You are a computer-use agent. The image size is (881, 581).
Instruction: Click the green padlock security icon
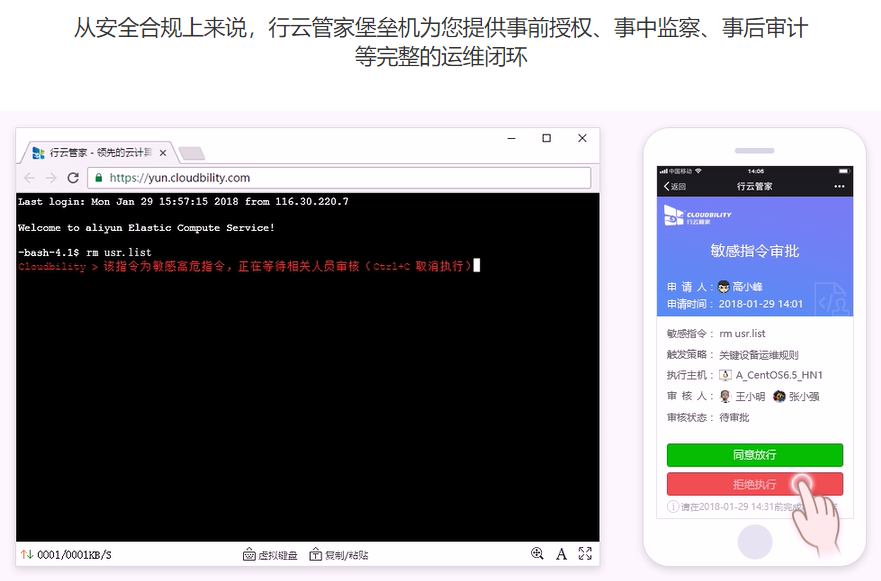tap(98, 178)
